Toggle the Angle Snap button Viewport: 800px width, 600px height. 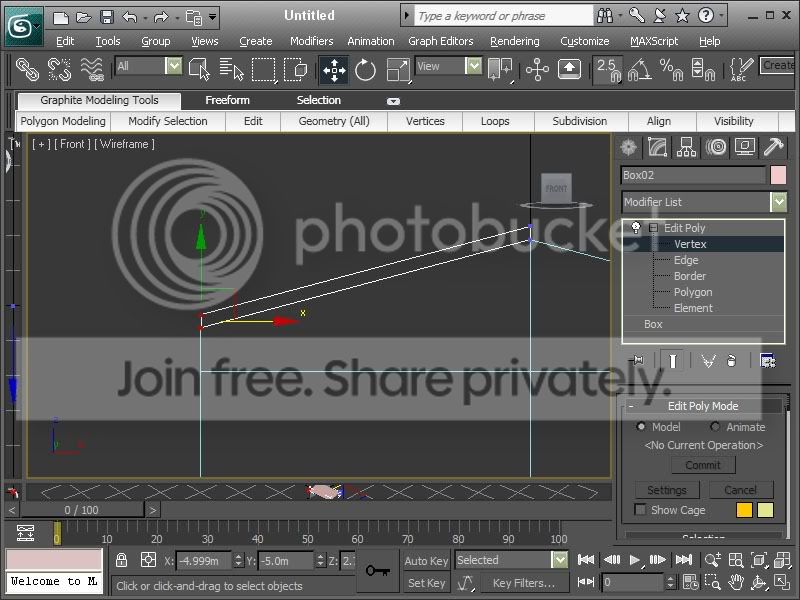640,70
